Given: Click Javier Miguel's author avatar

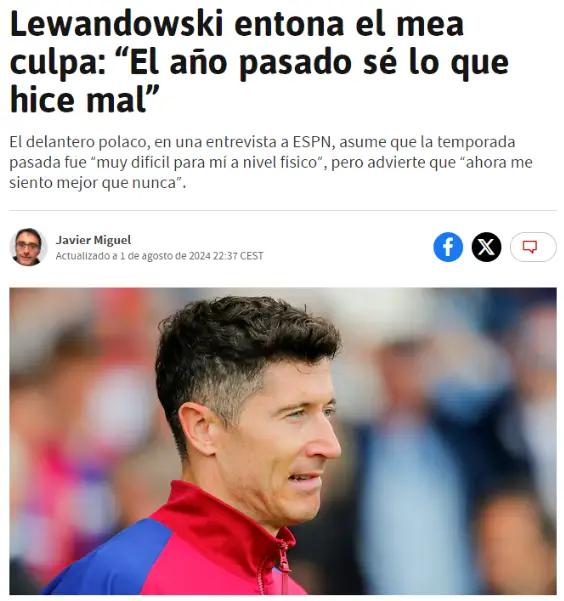Looking at the screenshot, I should 28,247.
